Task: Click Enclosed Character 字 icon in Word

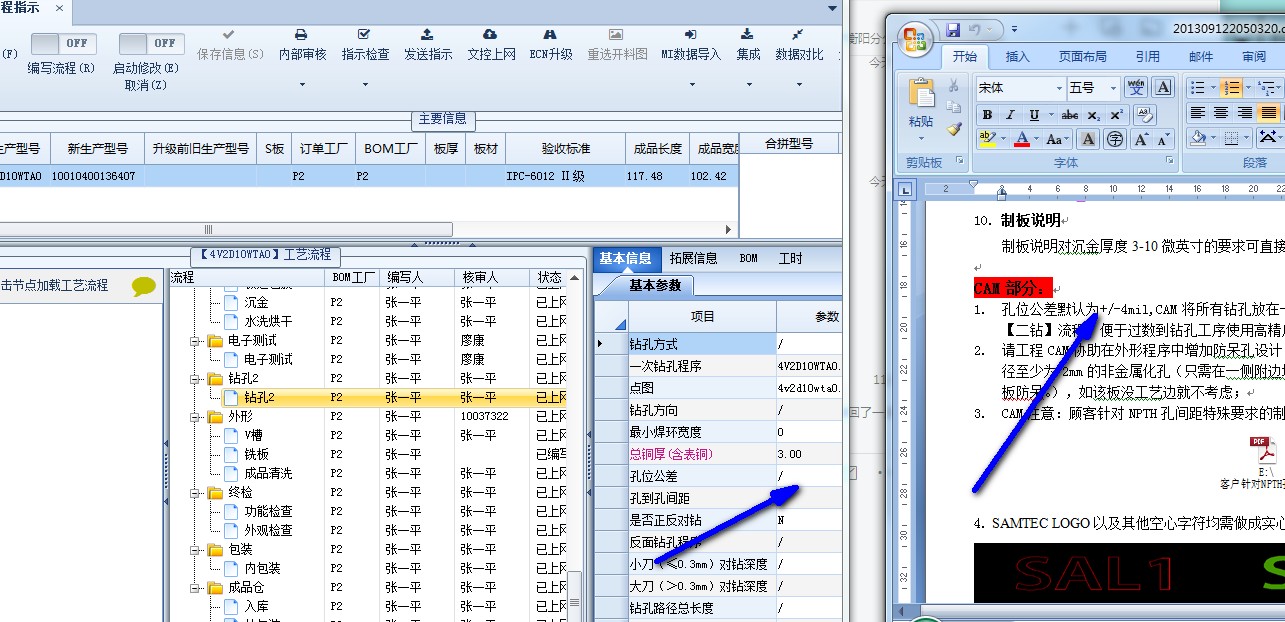Action: [1115, 139]
